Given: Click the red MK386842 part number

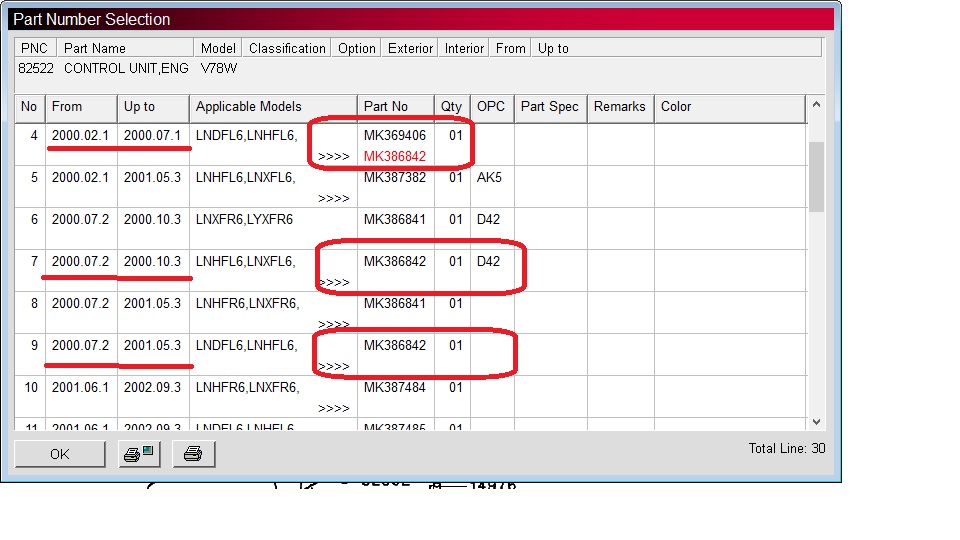Looking at the screenshot, I should tap(395, 156).
